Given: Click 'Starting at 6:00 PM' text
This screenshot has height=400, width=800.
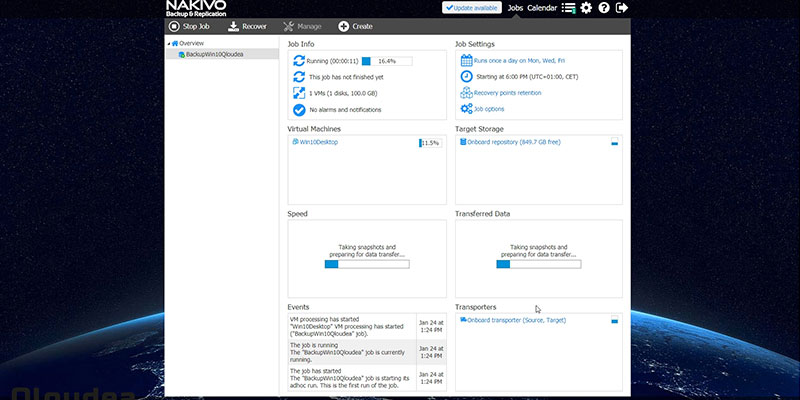Looking at the screenshot, I should tap(527, 77).
